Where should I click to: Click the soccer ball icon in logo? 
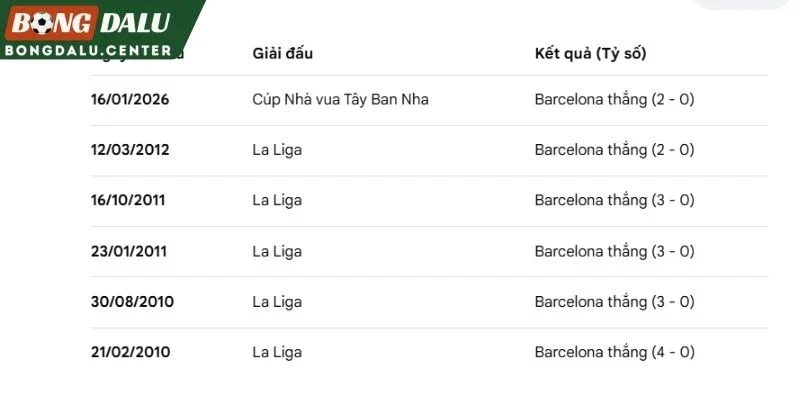[41, 23]
